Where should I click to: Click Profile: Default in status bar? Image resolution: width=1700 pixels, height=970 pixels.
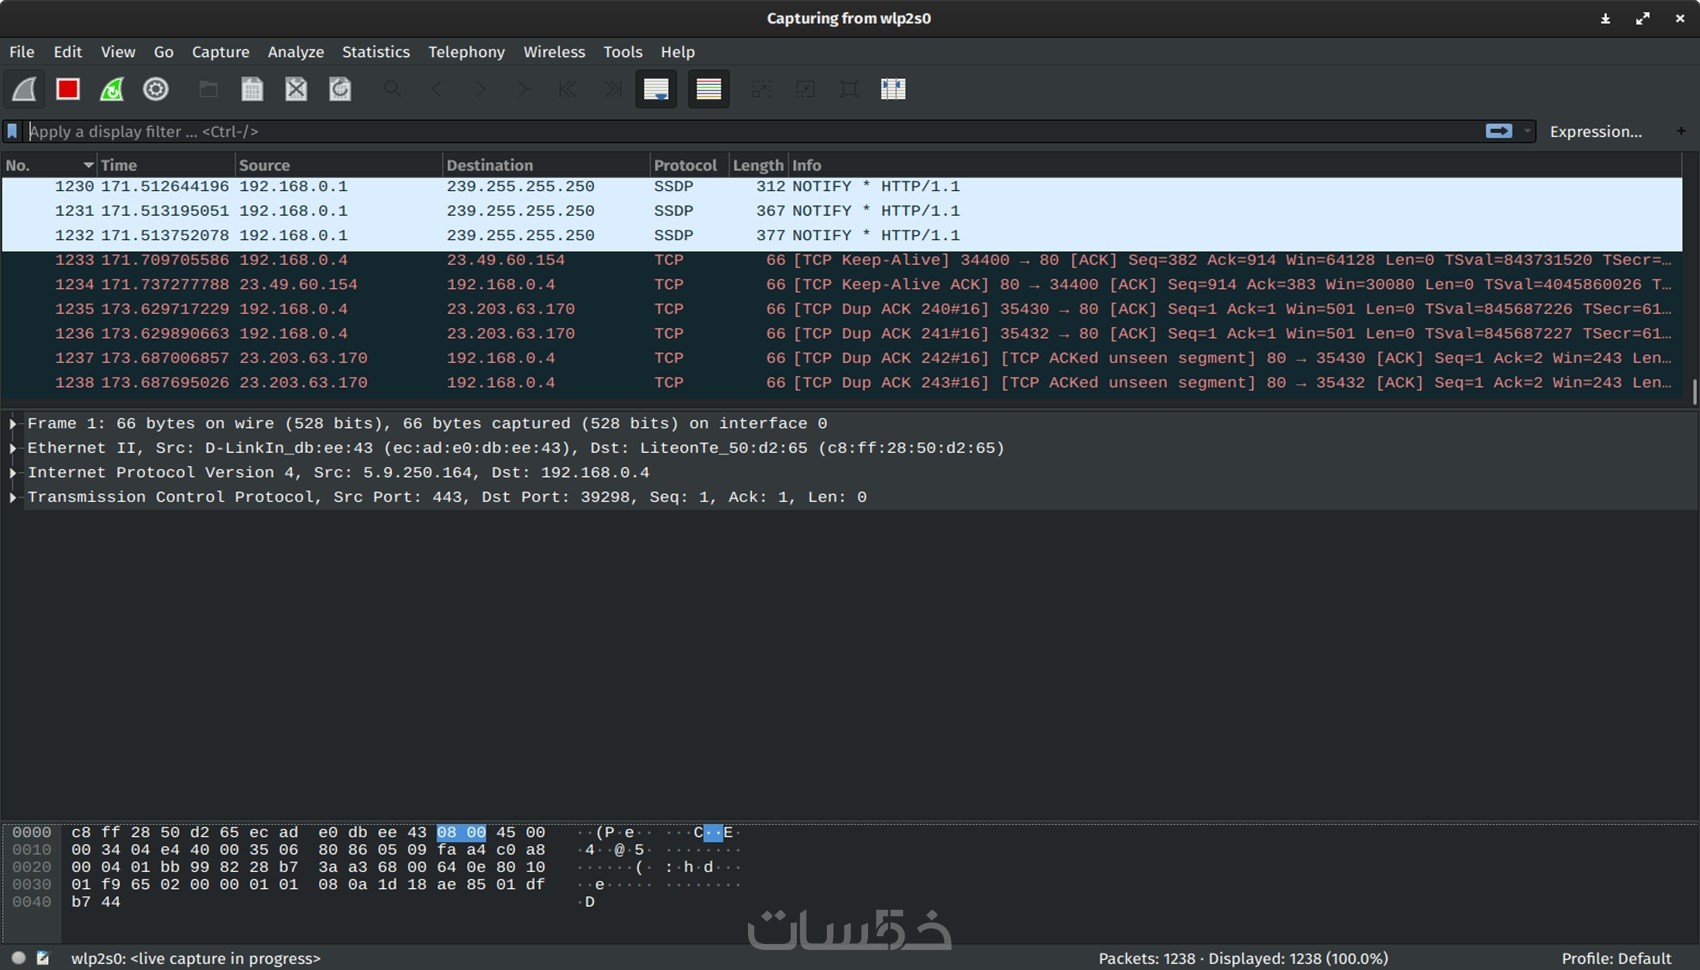tap(1616, 958)
